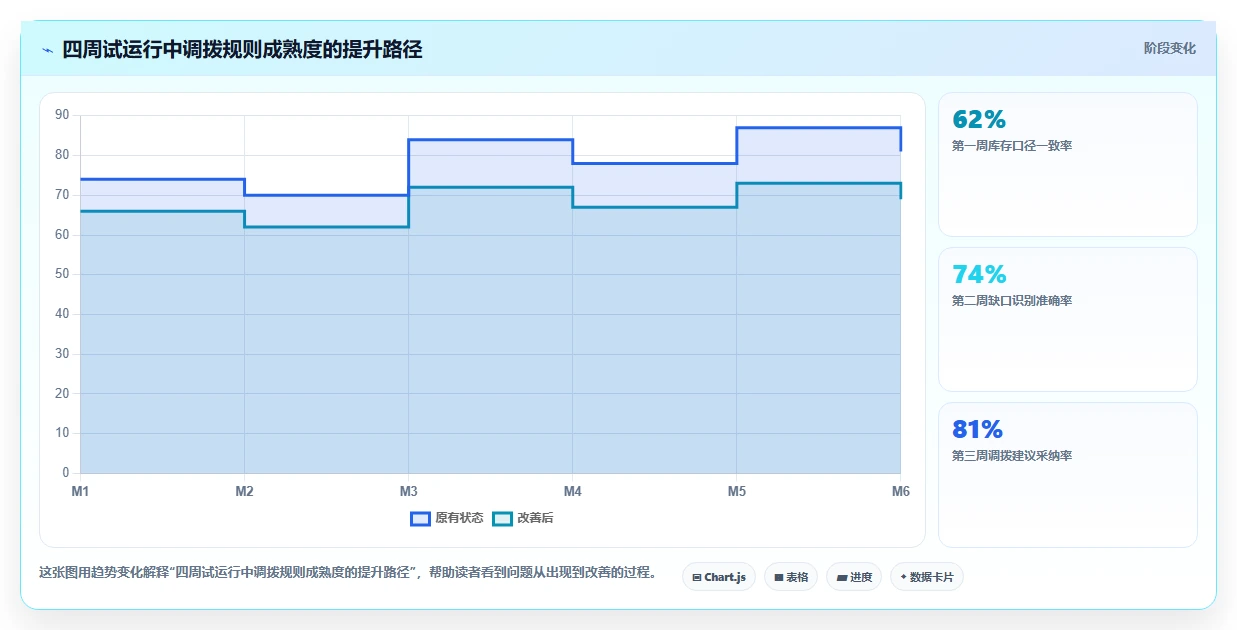Click the 改善后 legend label
Viewport: 1237px width, 630px height.
coord(535,518)
